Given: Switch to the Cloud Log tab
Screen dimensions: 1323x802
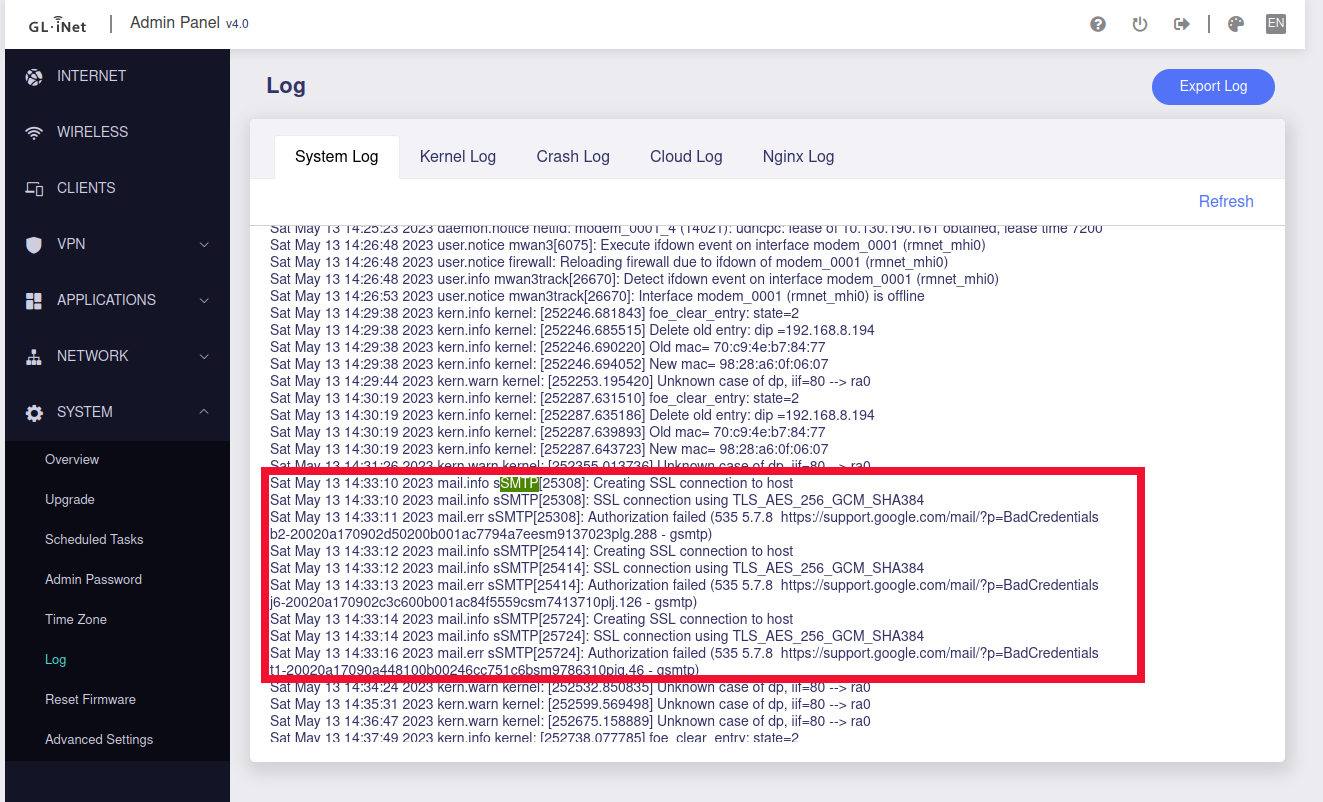Looking at the screenshot, I should pos(686,157).
